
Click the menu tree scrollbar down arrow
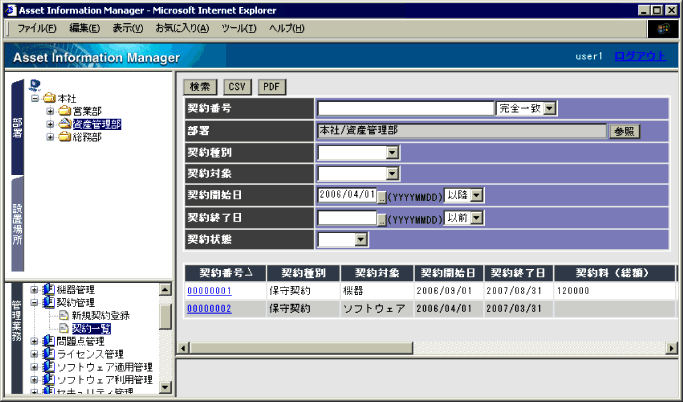pos(166,387)
